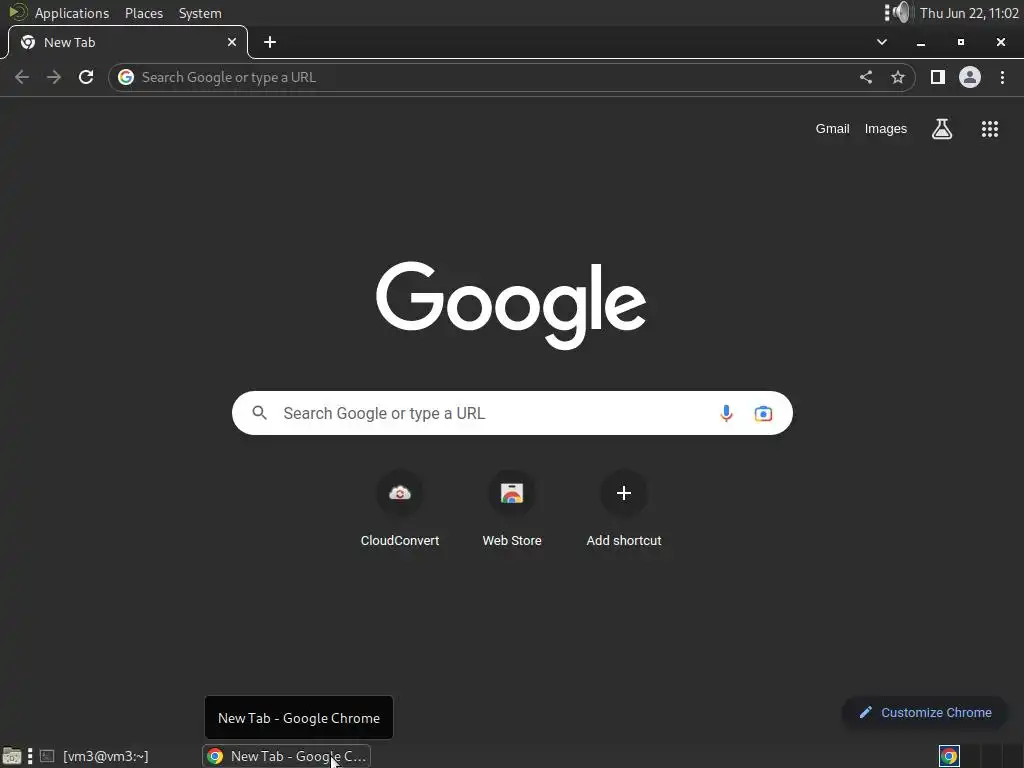The image size is (1024, 768).
Task: Open a new tab with plus button
Action: point(270,42)
